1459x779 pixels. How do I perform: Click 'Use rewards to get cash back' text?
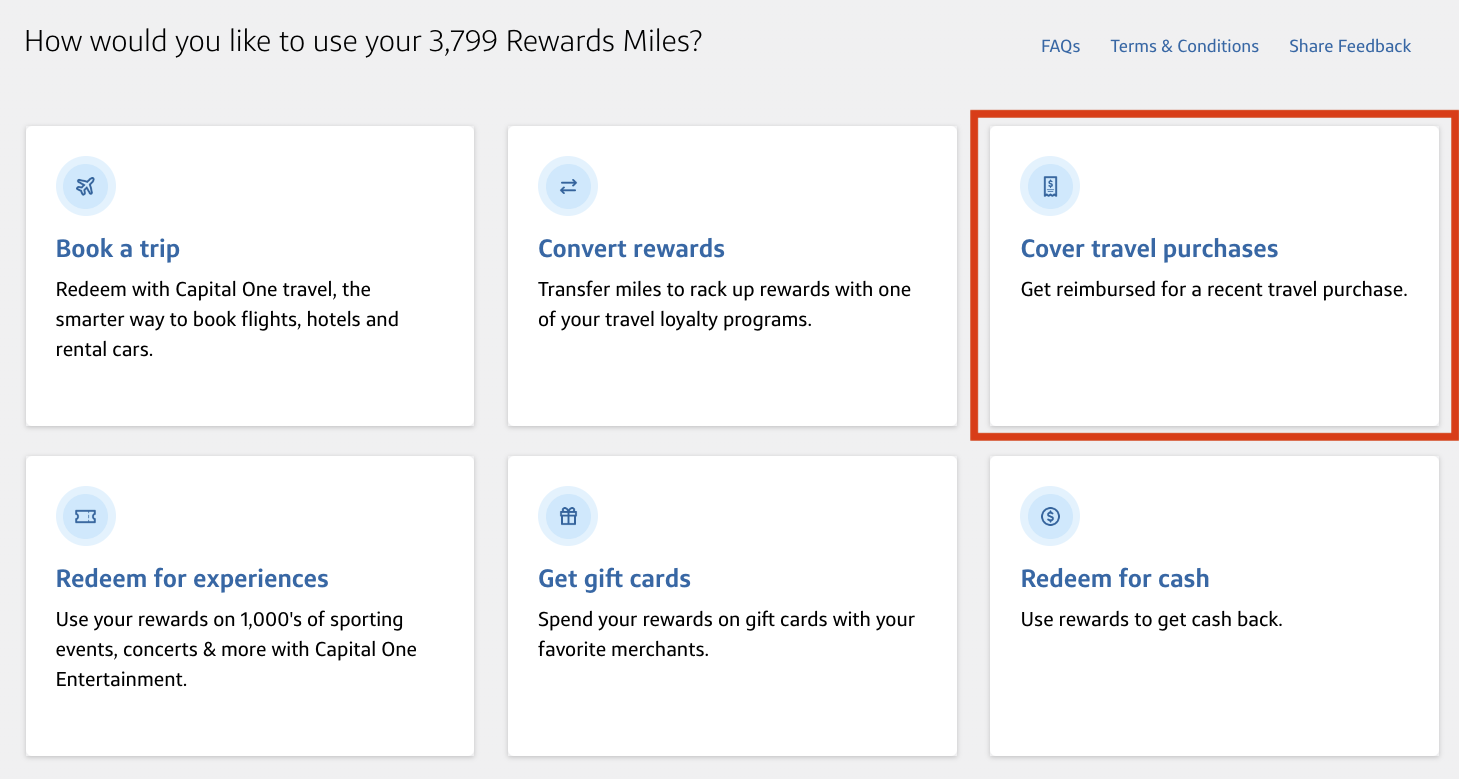1151,620
